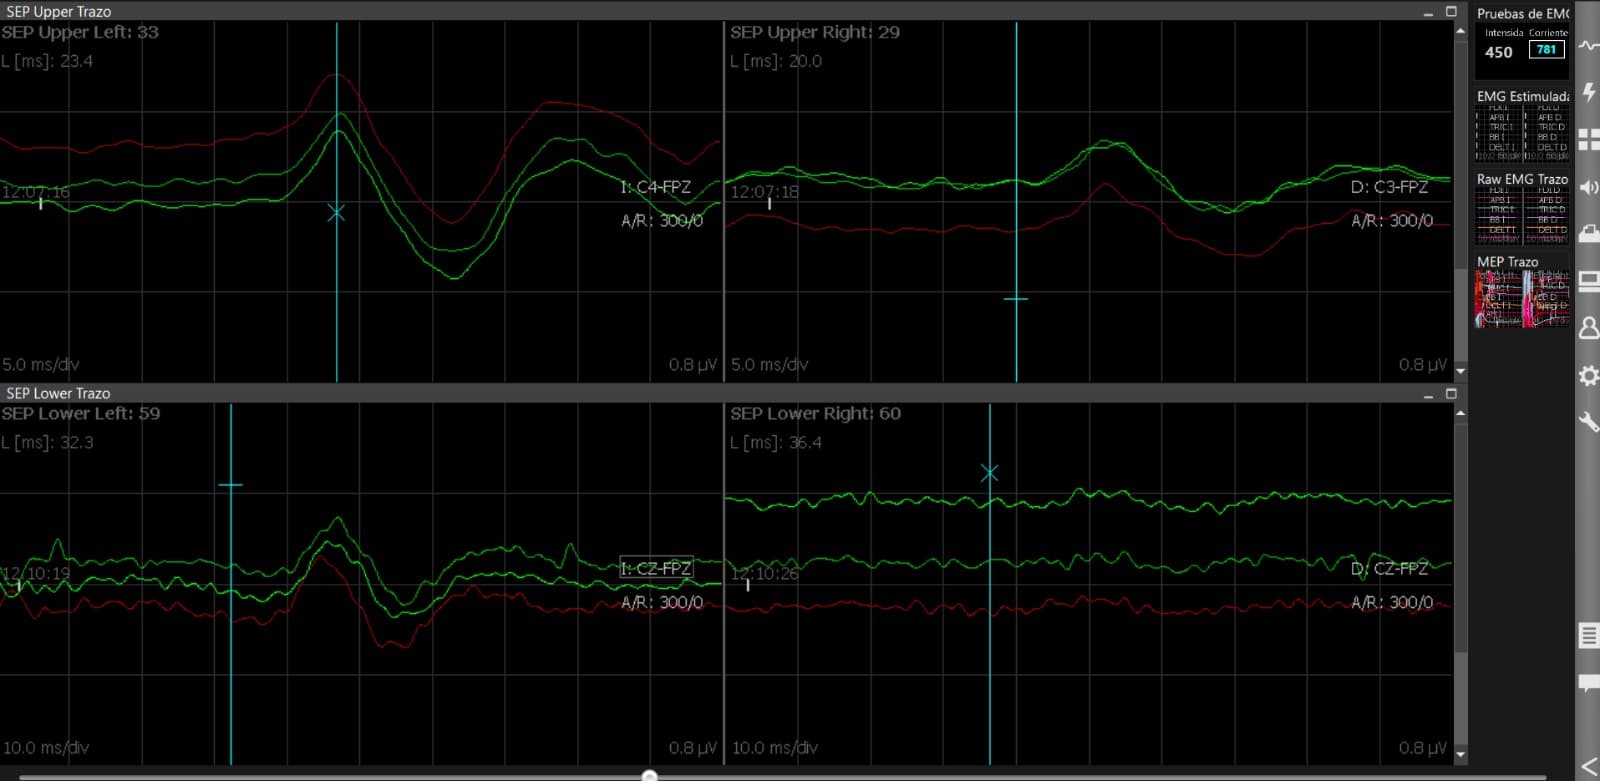1600x781 pixels.
Task: Open the list notes icon
Action: click(1588, 635)
